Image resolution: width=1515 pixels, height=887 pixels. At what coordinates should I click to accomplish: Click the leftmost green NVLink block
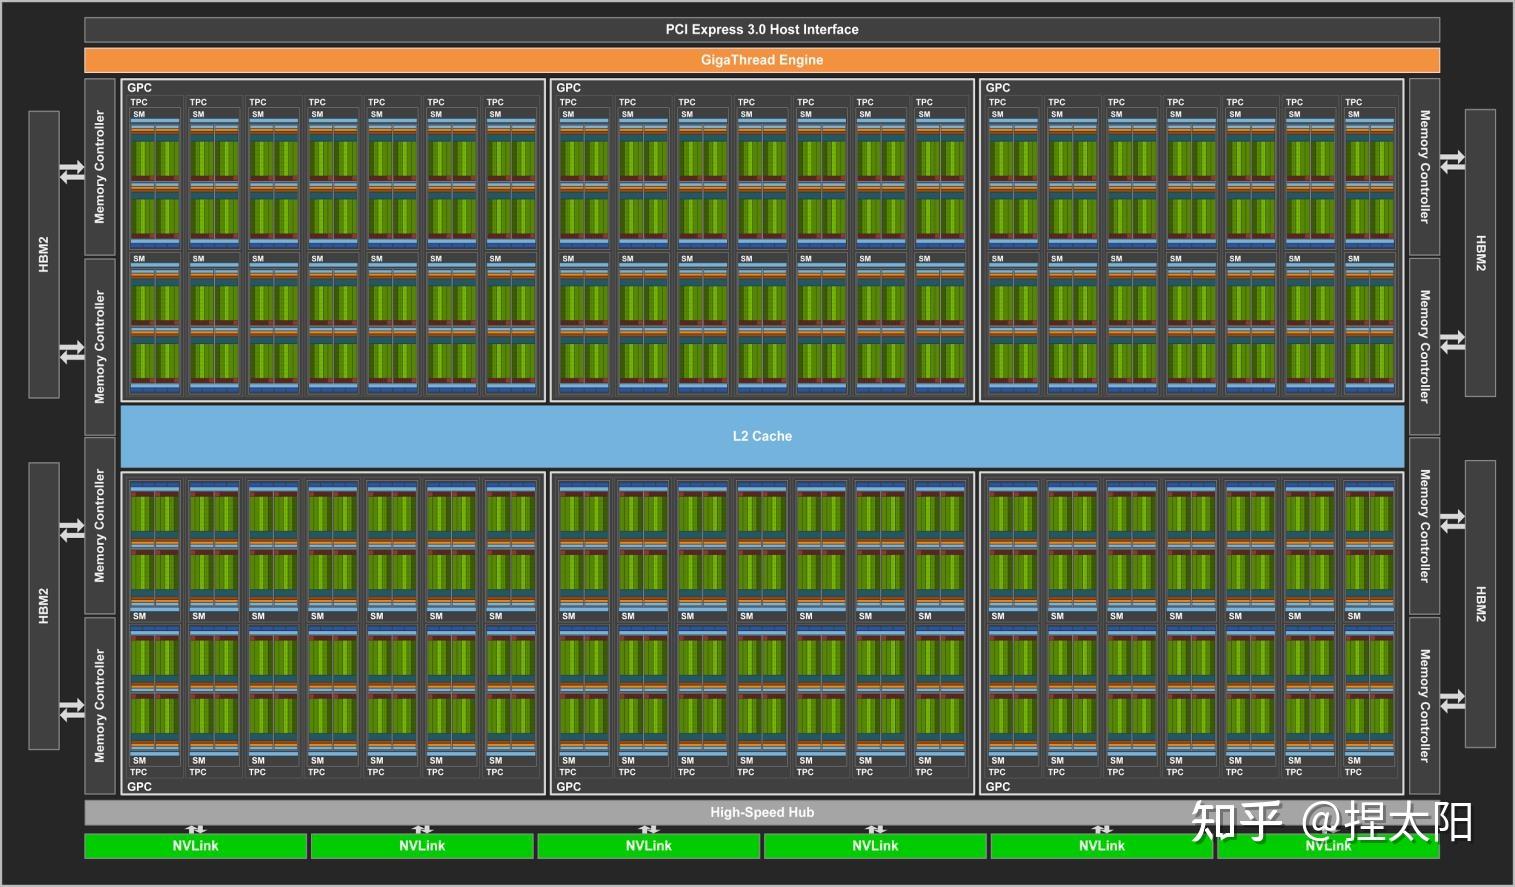tap(195, 846)
